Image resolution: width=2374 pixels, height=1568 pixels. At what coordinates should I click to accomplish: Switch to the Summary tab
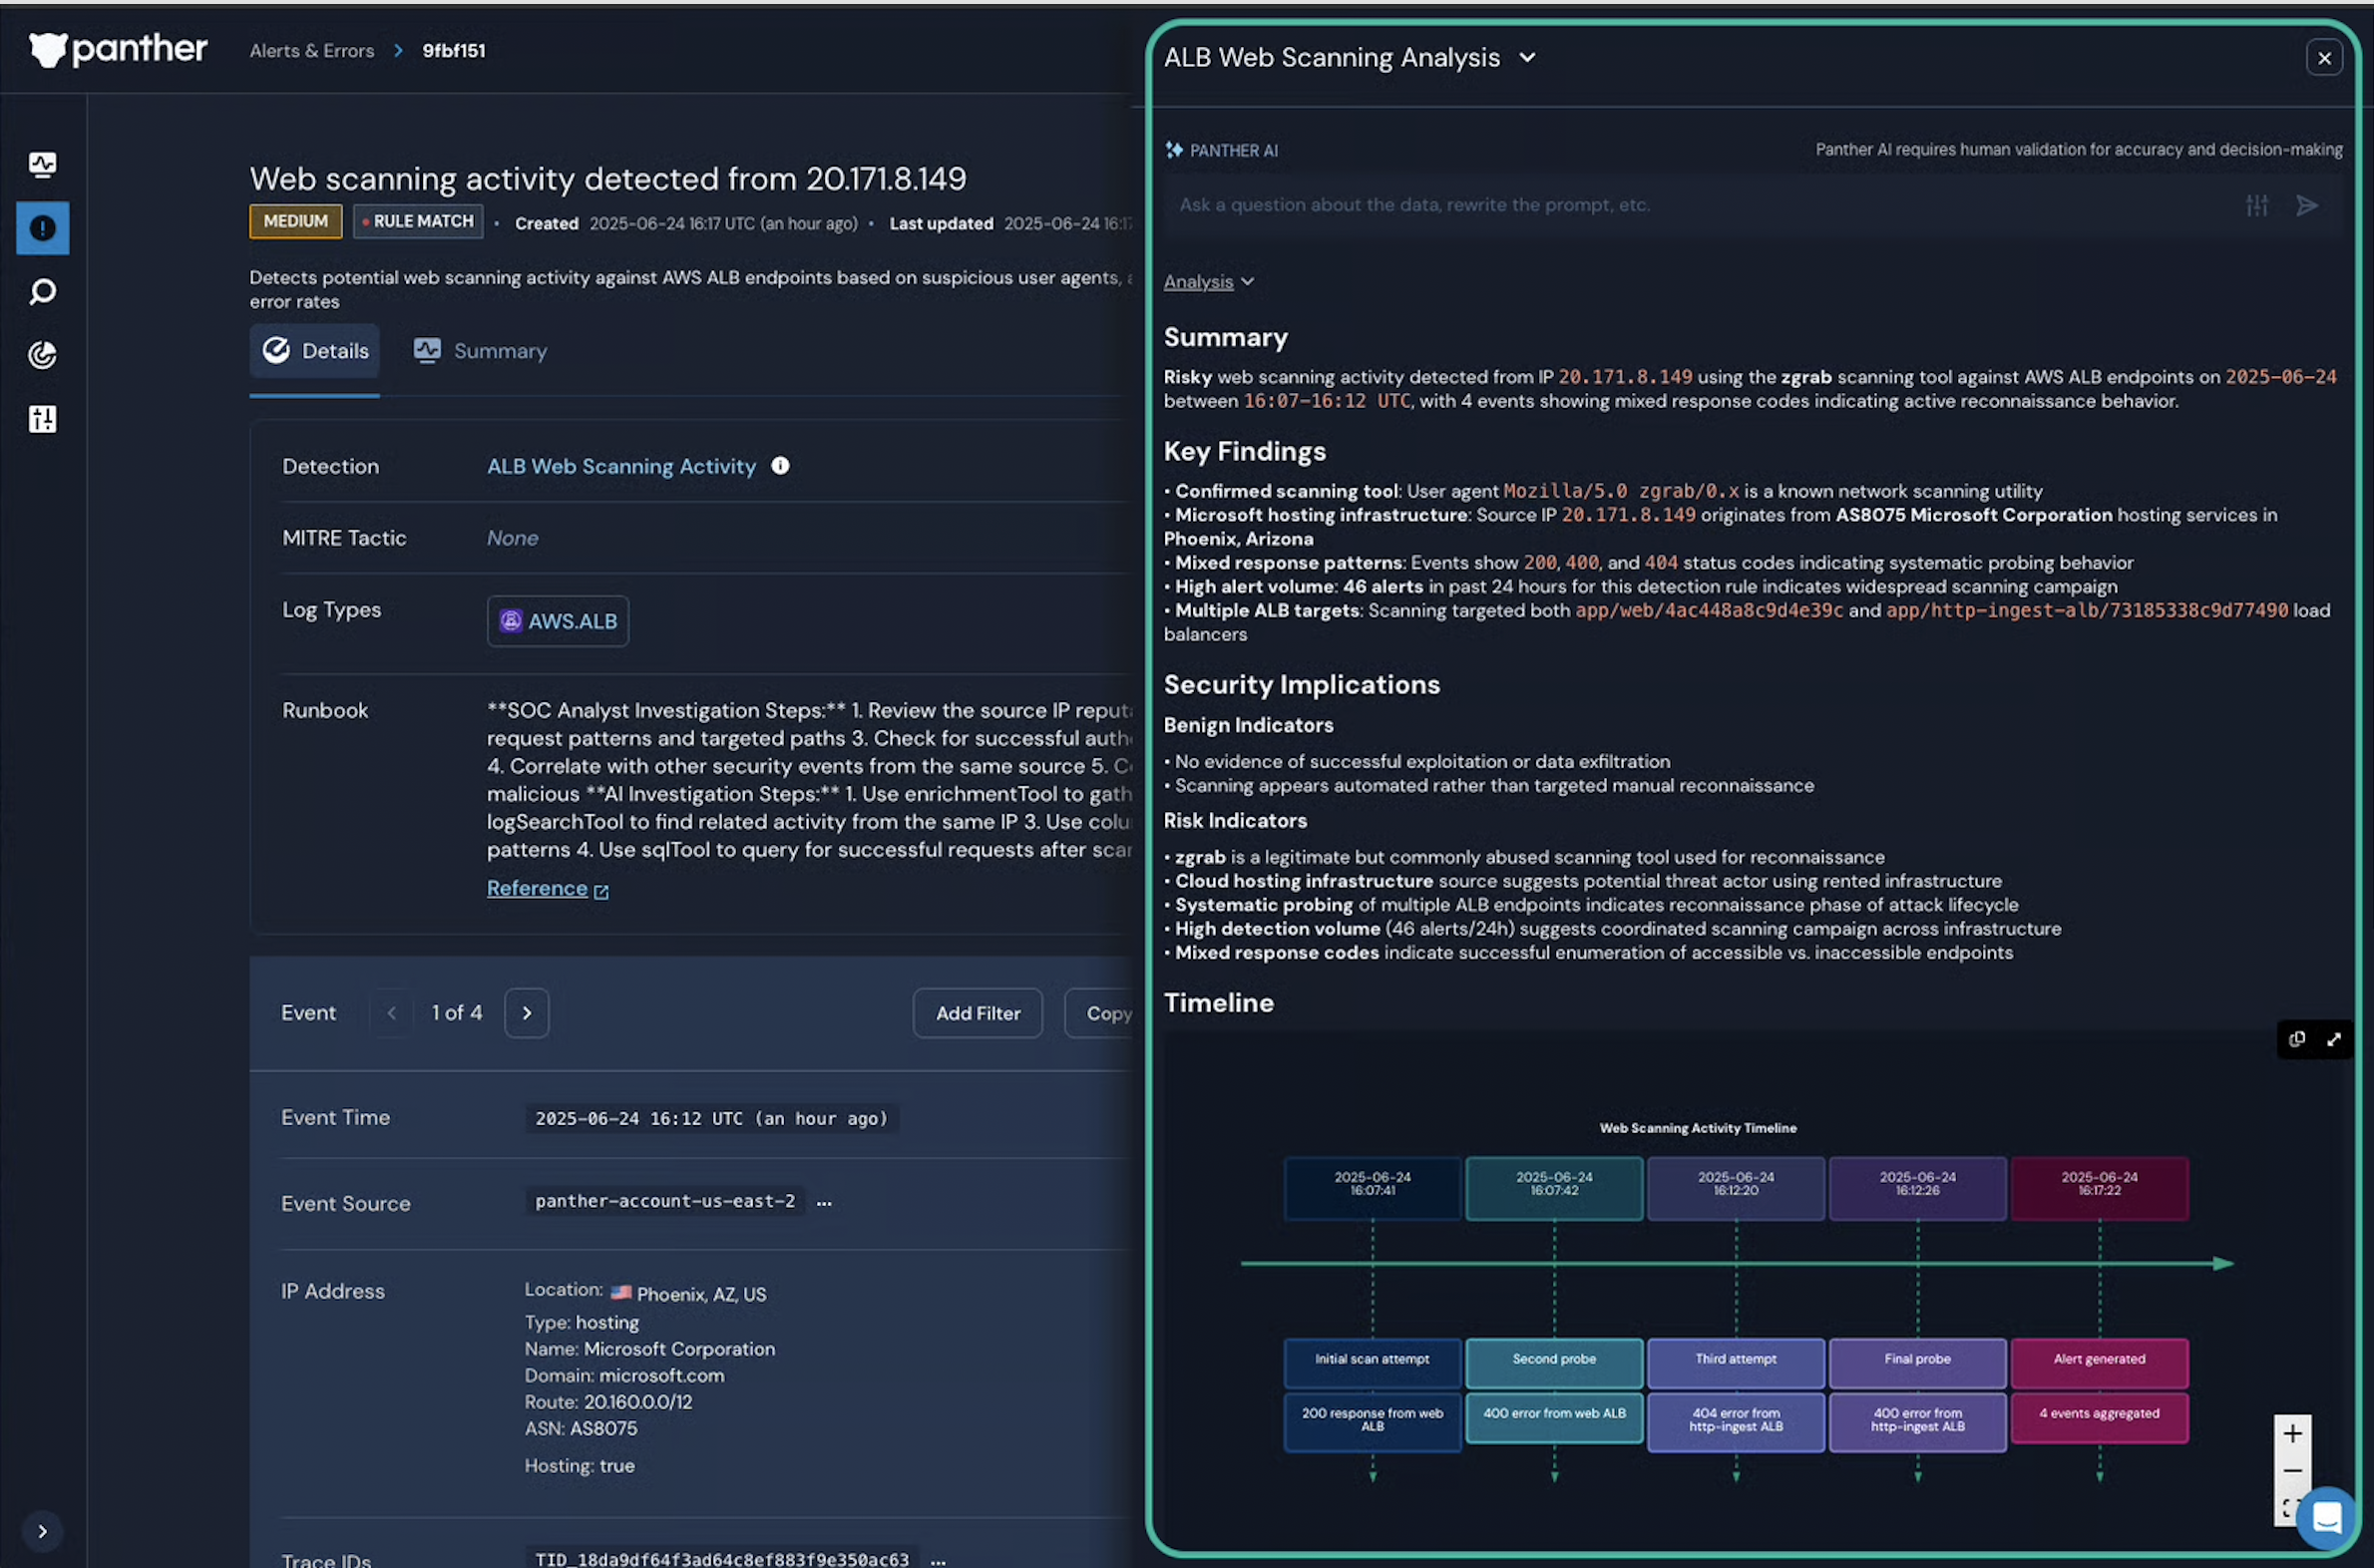pyautogui.click(x=481, y=351)
